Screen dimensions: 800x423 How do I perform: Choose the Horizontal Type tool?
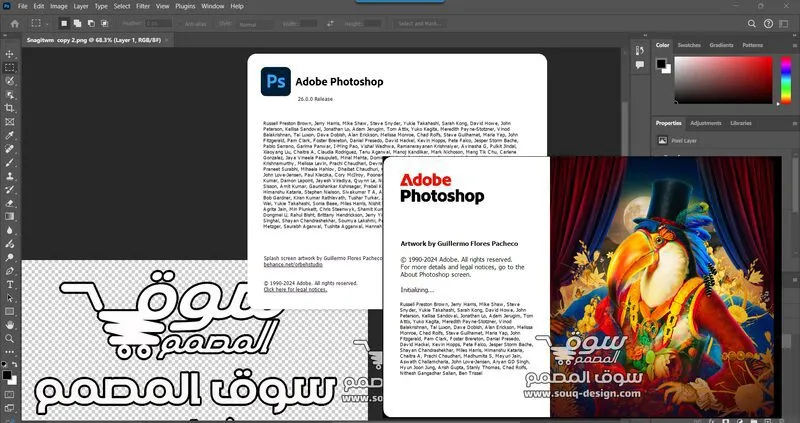10,284
